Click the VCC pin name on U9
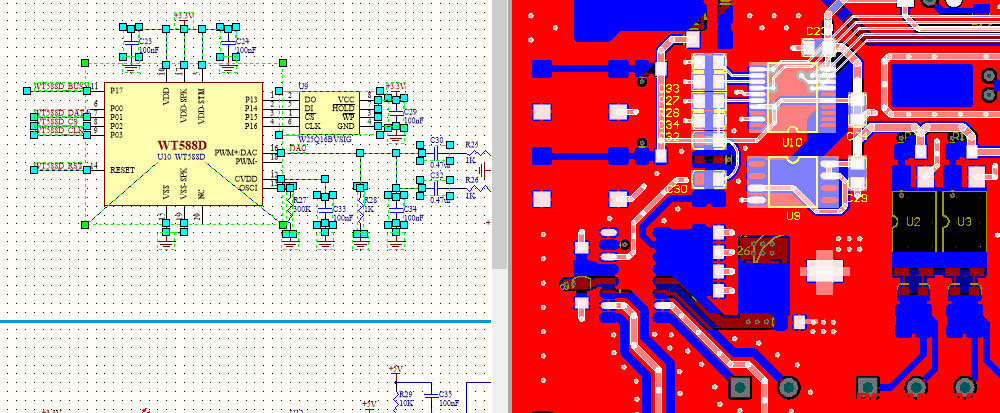The width and height of the screenshot is (1000, 413). click(x=346, y=100)
